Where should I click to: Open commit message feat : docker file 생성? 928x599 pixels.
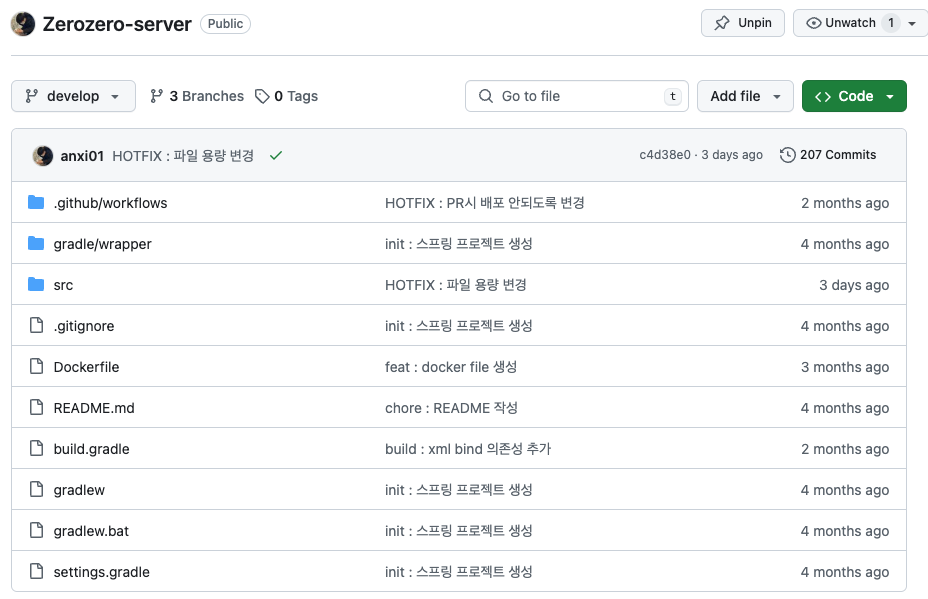(x=451, y=367)
